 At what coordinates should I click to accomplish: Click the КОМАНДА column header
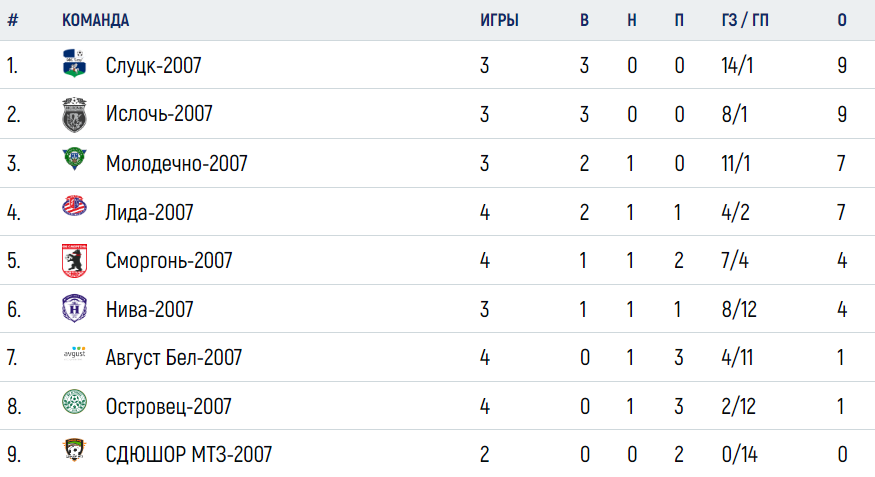[95, 20]
